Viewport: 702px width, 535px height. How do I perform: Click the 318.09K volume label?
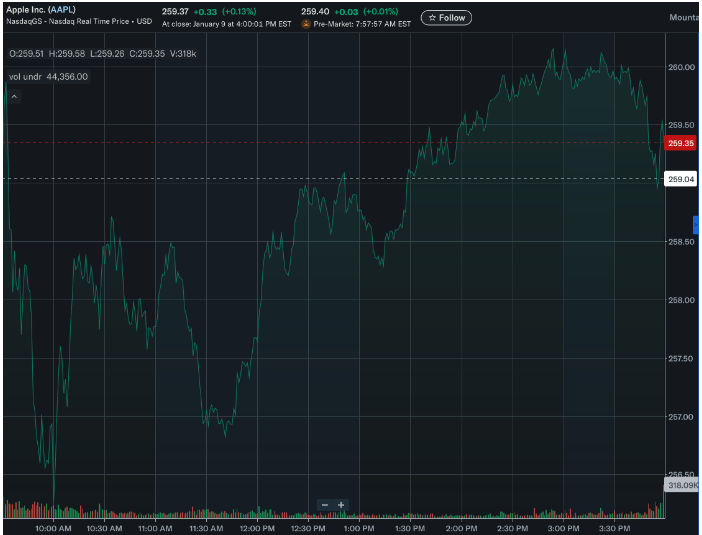pyautogui.click(x=681, y=485)
